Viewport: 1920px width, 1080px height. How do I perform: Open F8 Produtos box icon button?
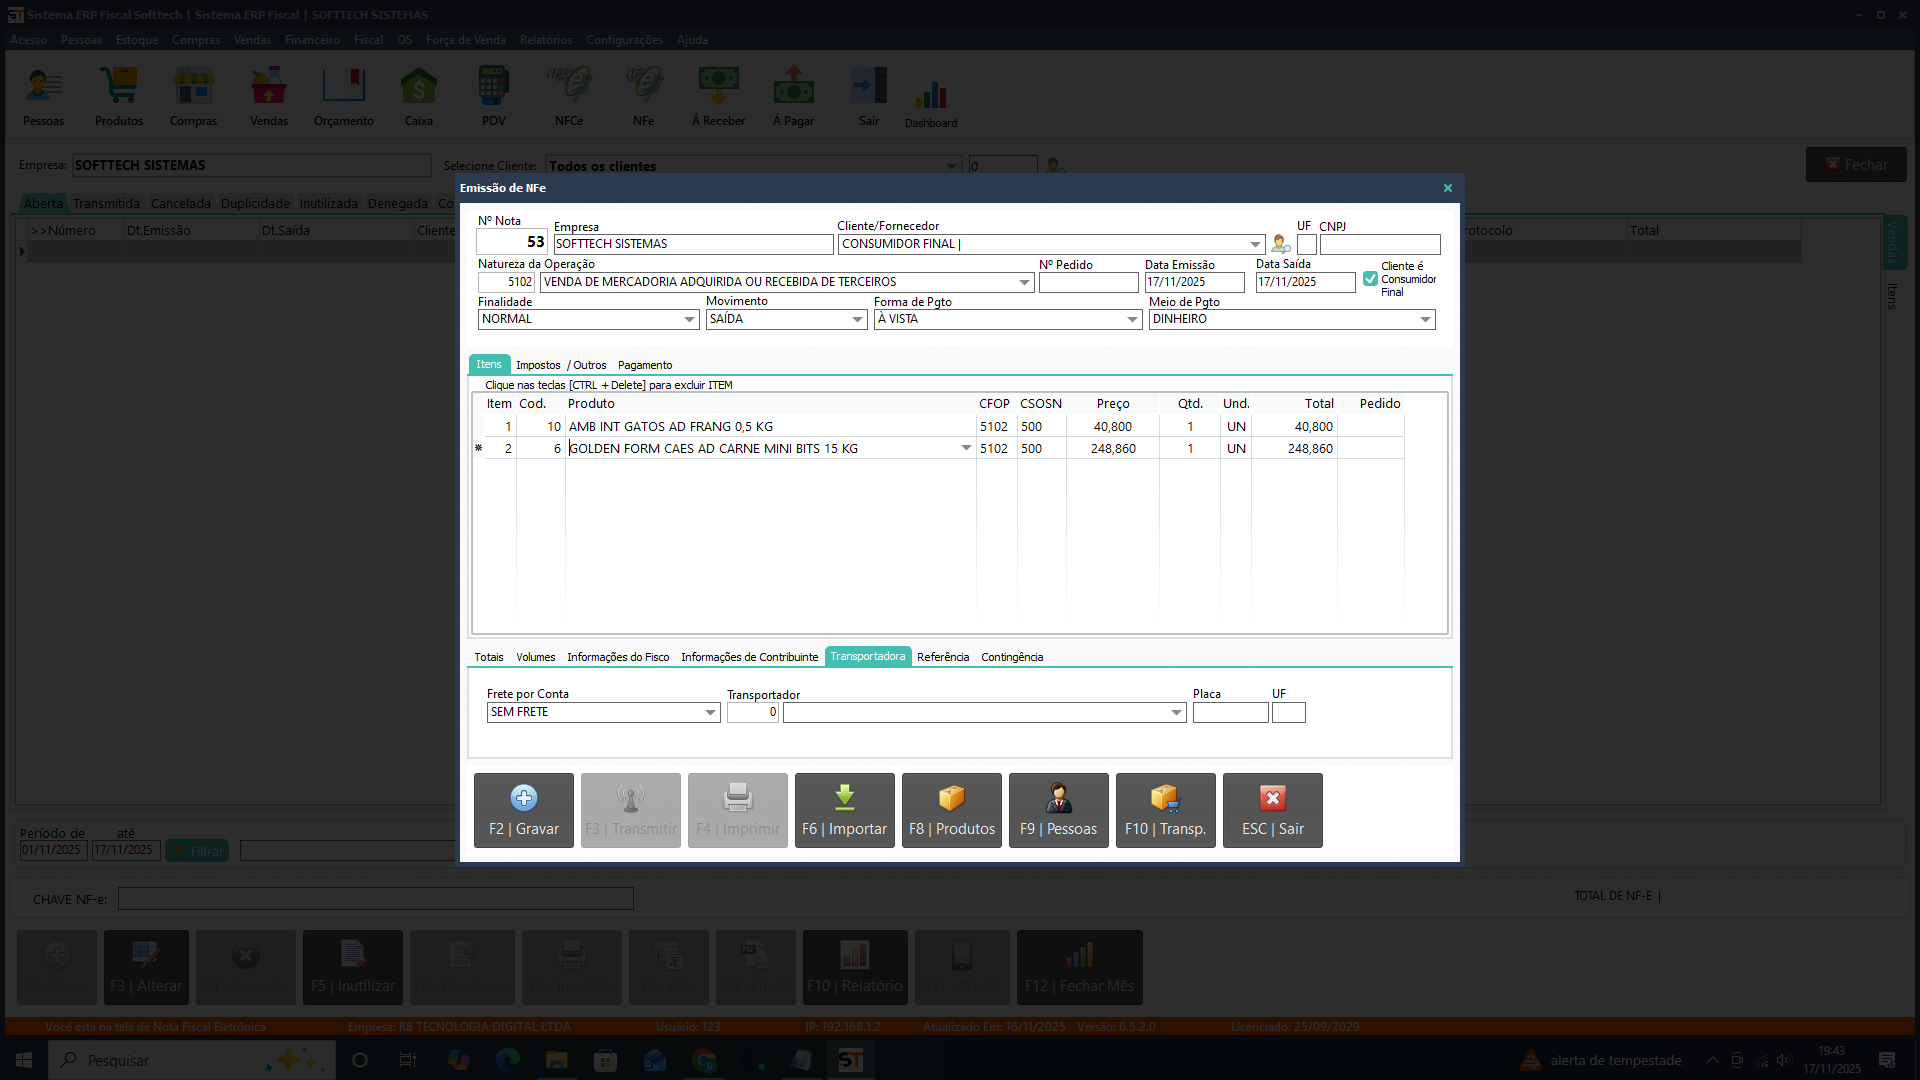[x=951, y=809]
